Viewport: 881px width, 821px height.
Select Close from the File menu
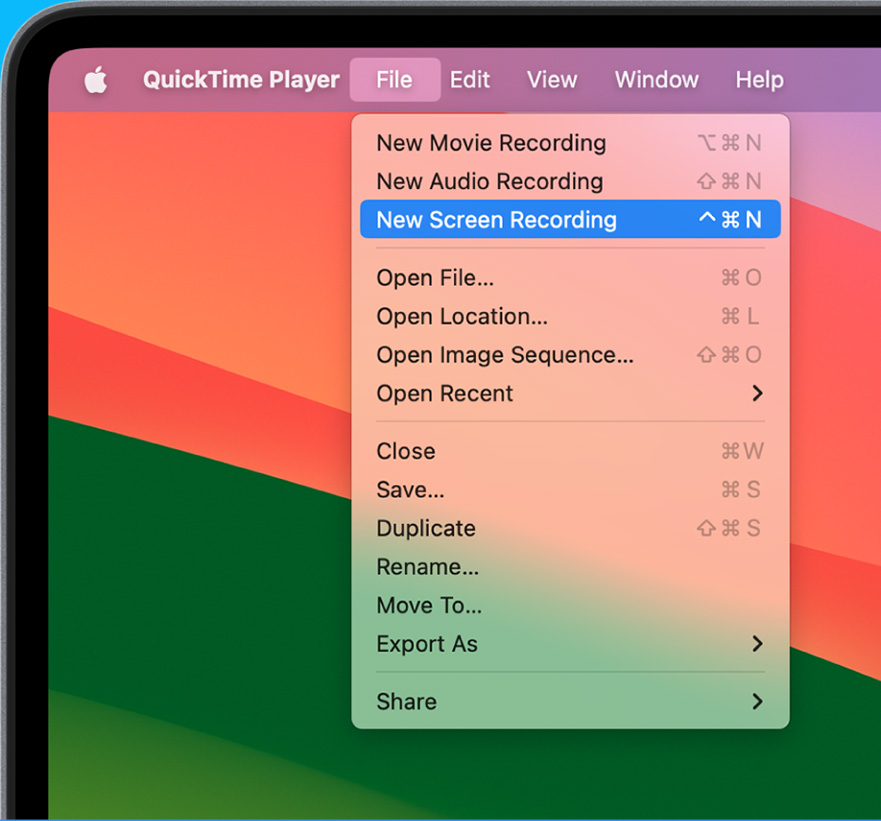[405, 451]
